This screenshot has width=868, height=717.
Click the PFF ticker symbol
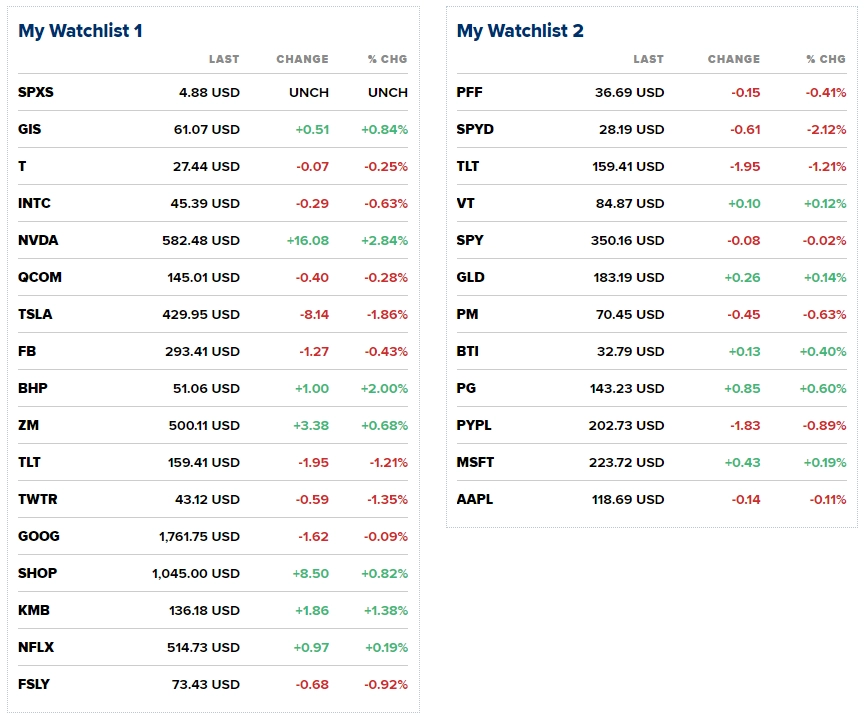[x=469, y=92]
